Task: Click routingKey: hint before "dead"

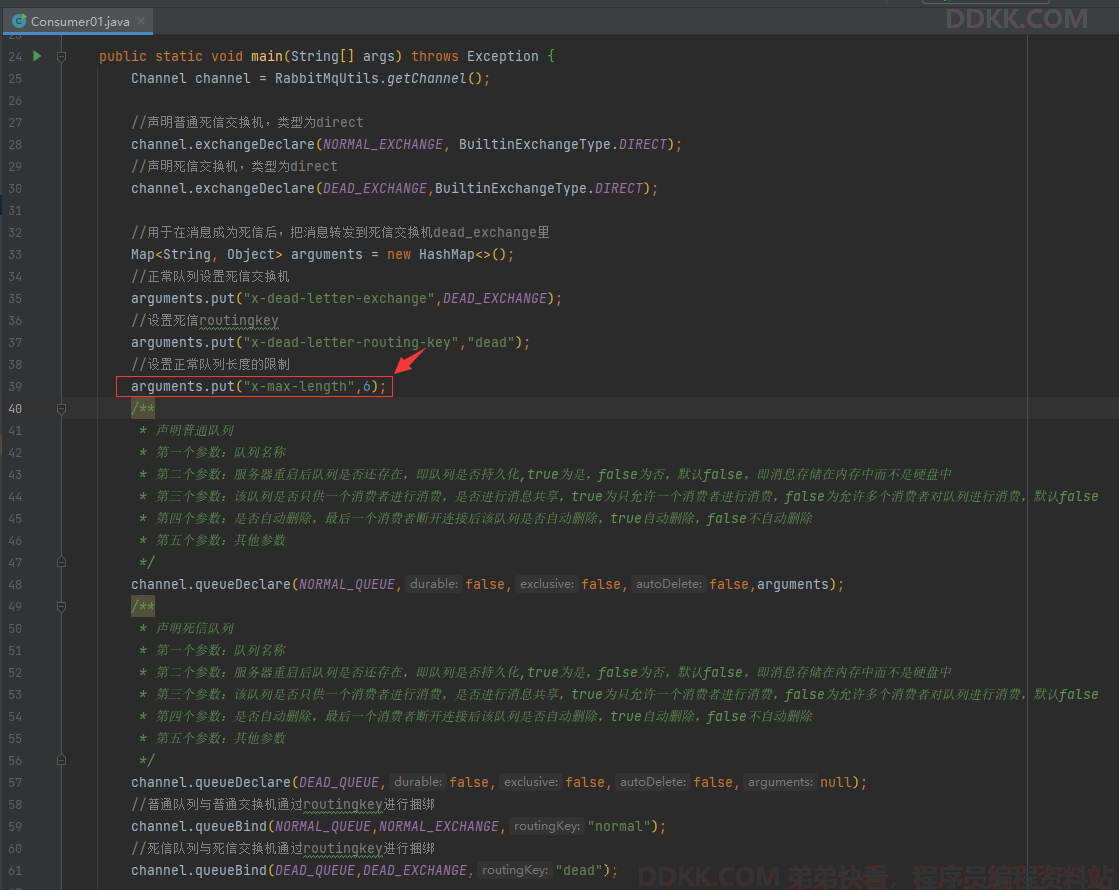Action: (x=515, y=870)
